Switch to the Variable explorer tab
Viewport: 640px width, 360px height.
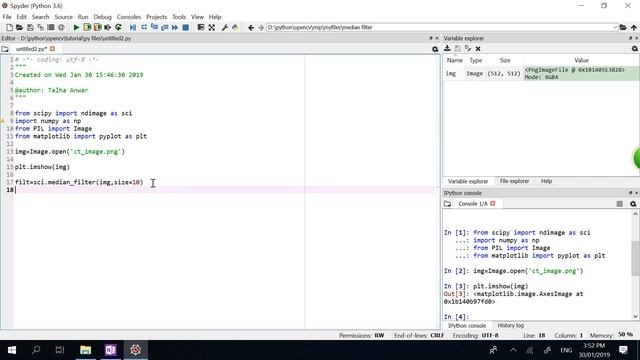click(468, 181)
